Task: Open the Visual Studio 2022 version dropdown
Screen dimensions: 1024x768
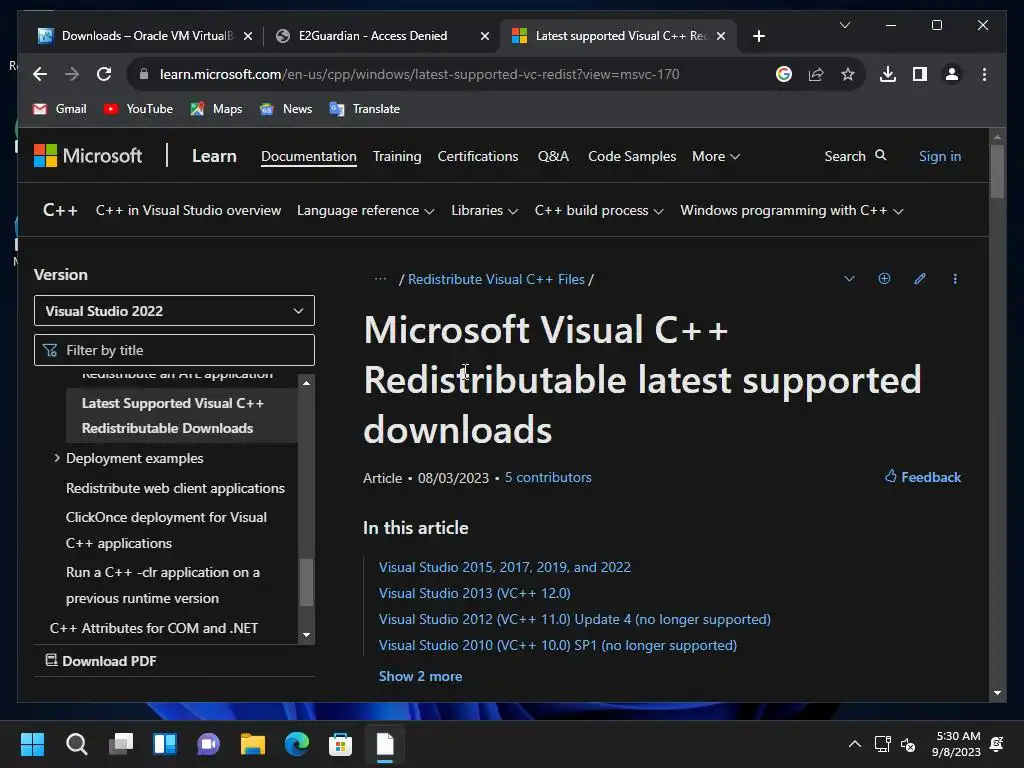Action: pyautogui.click(x=174, y=311)
